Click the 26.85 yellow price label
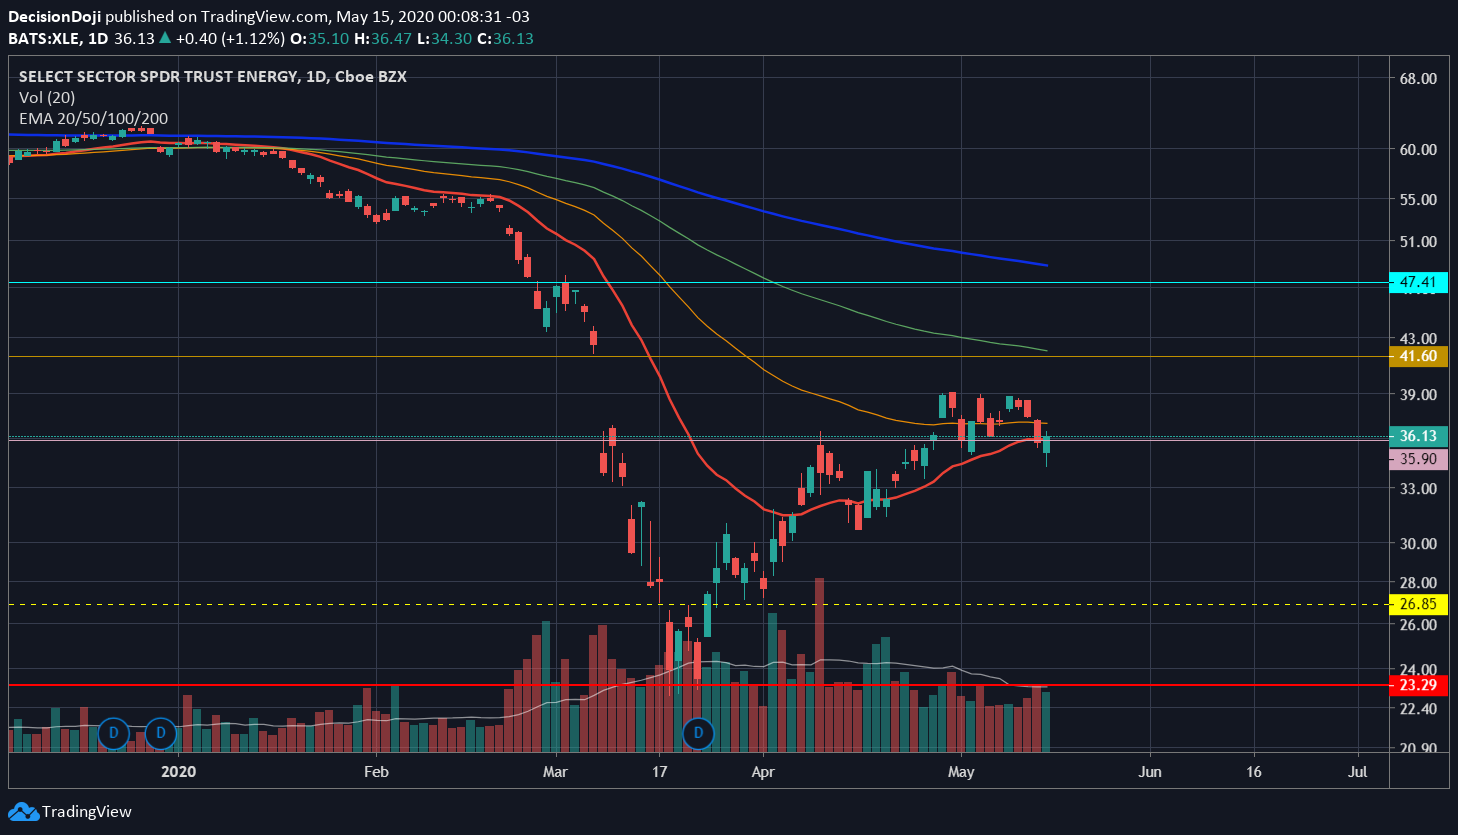Image resolution: width=1458 pixels, height=835 pixels. (x=1418, y=604)
